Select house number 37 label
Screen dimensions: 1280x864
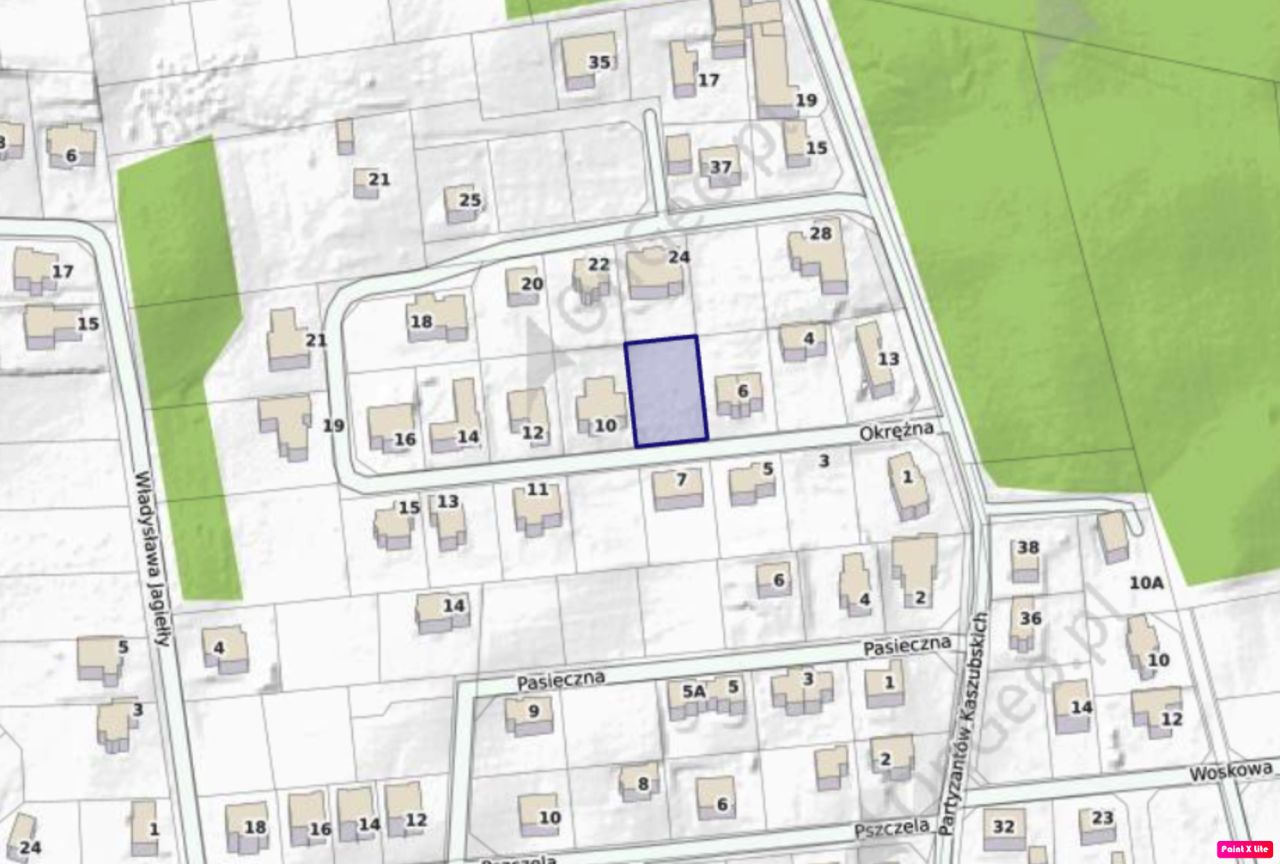[x=721, y=167]
